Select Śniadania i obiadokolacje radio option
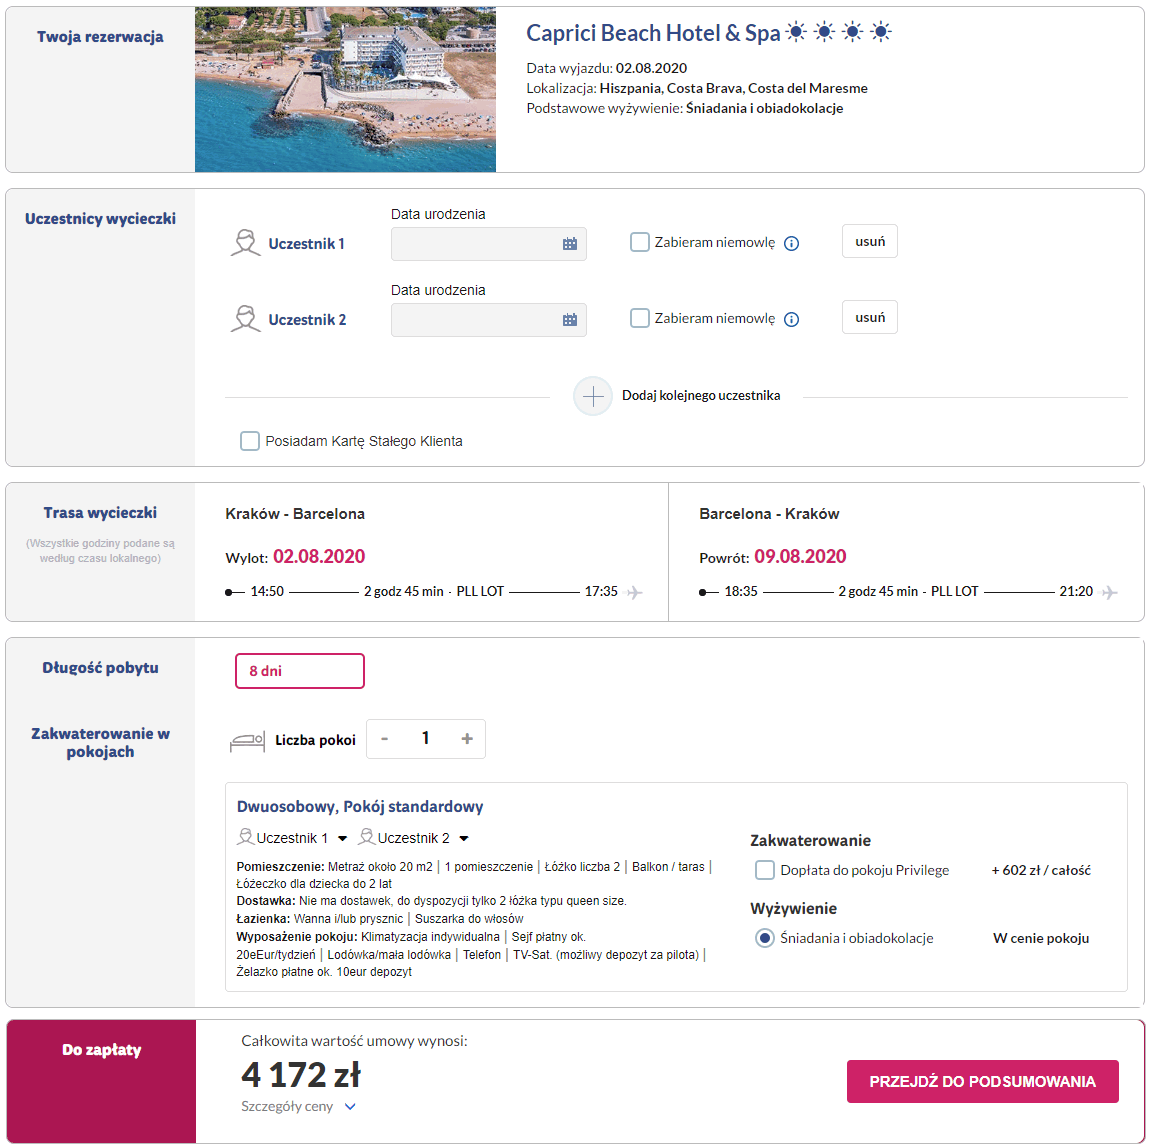This screenshot has height=1146, width=1152. [765, 938]
